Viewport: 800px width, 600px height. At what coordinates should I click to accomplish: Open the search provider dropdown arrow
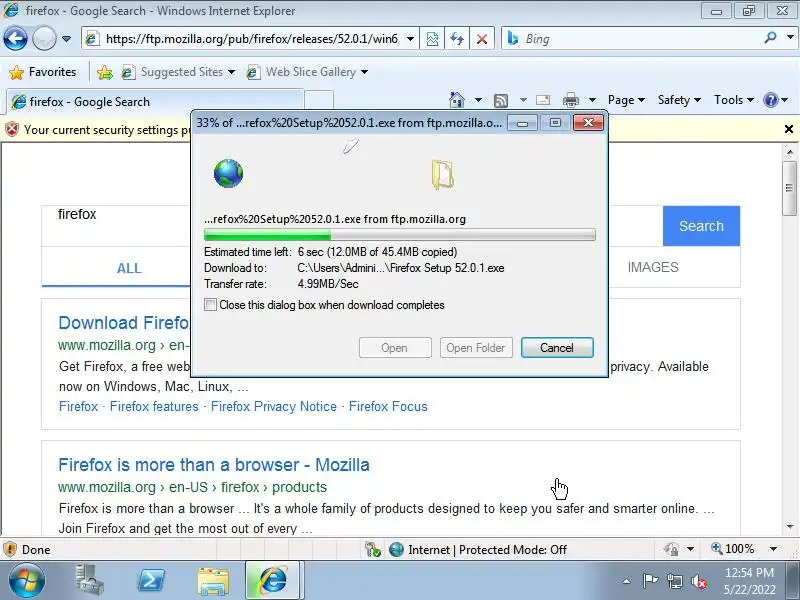[790, 38]
